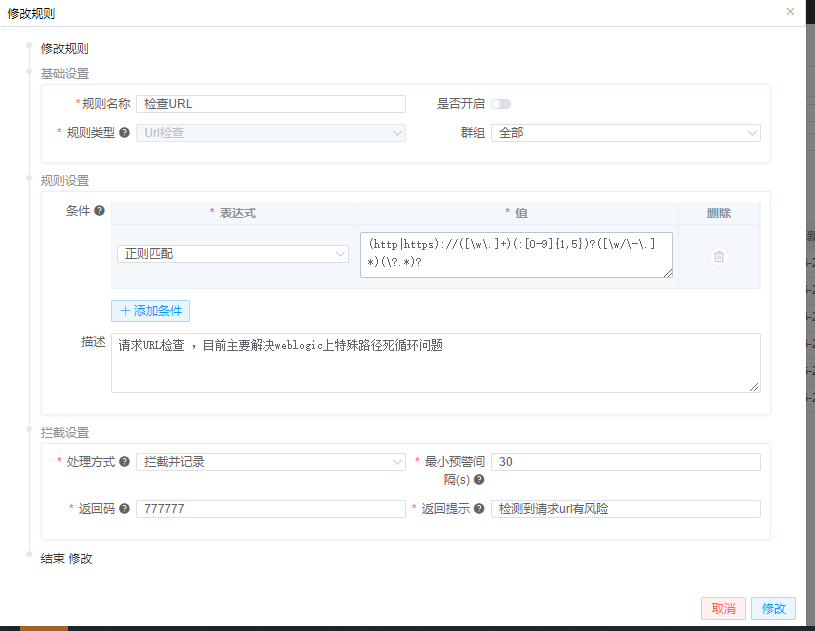Focus the 返回提示 input field

point(626,508)
